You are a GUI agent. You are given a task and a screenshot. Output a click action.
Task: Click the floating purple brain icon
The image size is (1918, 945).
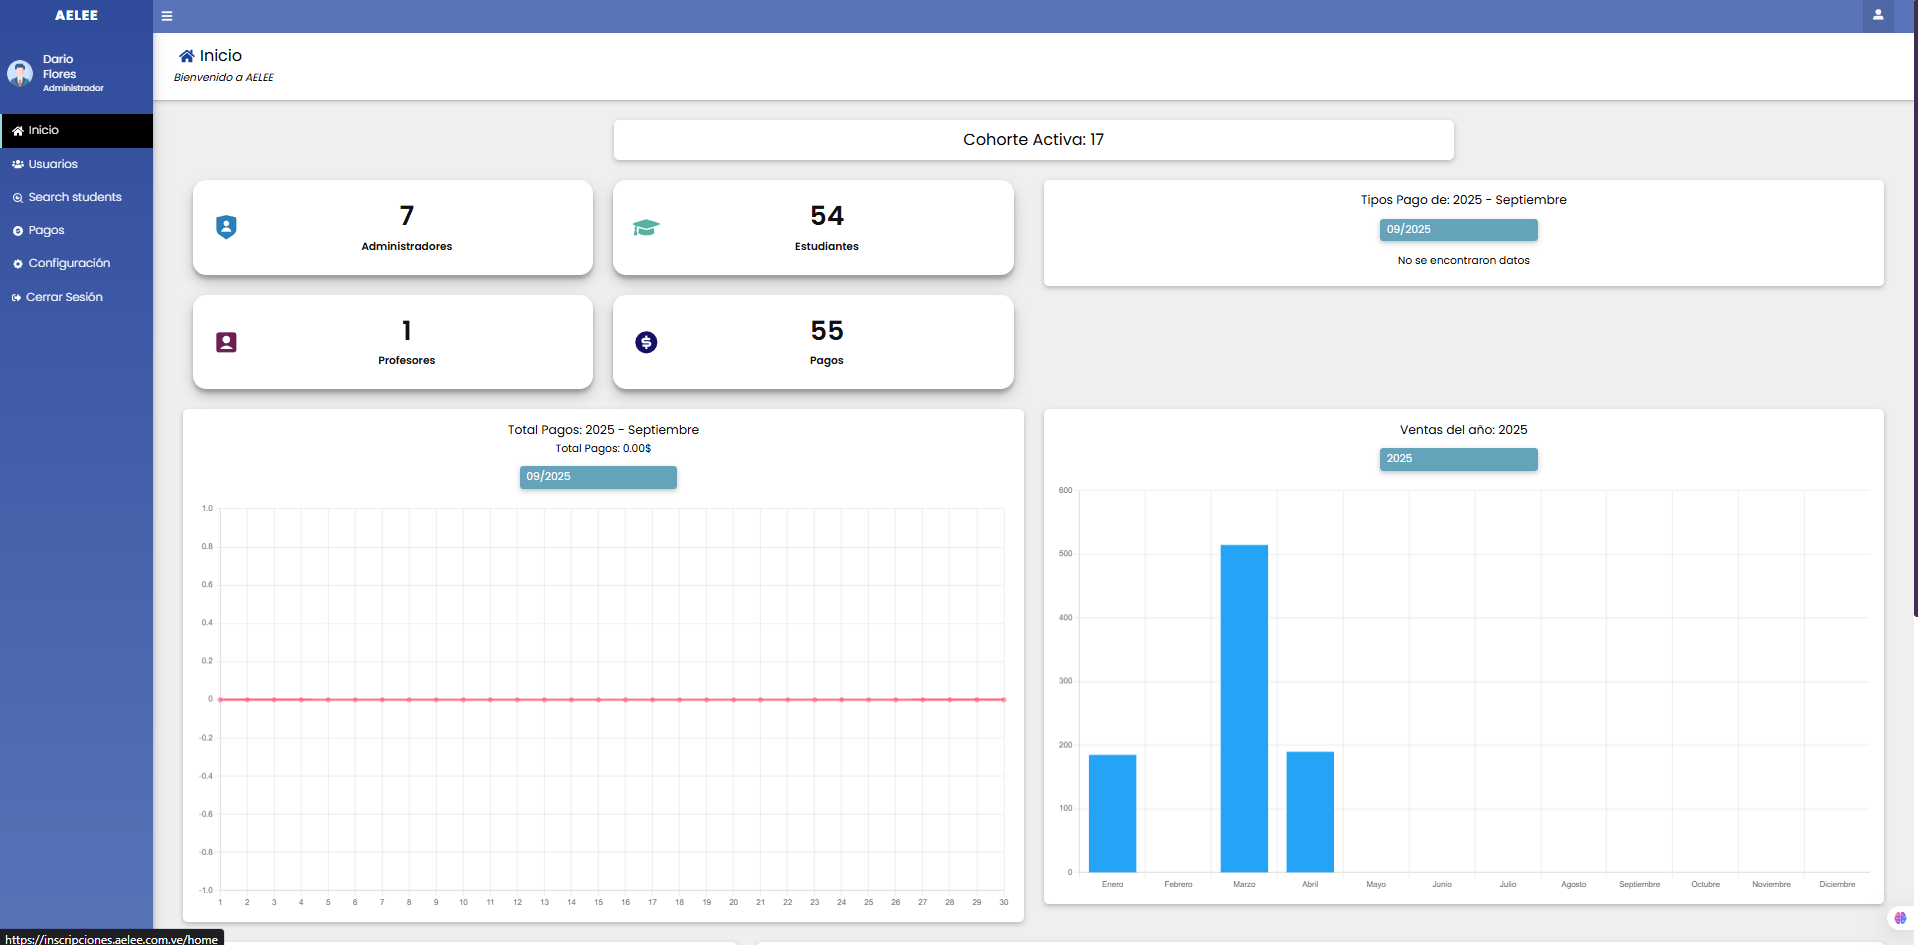tap(1900, 917)
